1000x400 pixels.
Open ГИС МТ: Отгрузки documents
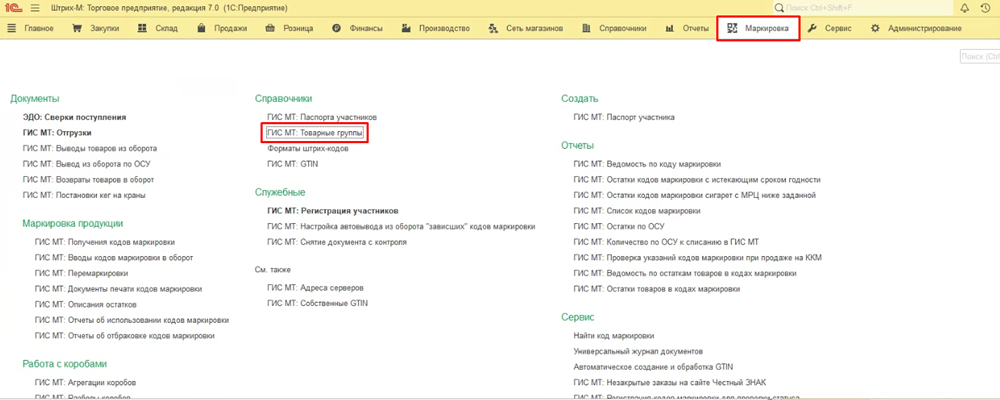click(57, 132)
